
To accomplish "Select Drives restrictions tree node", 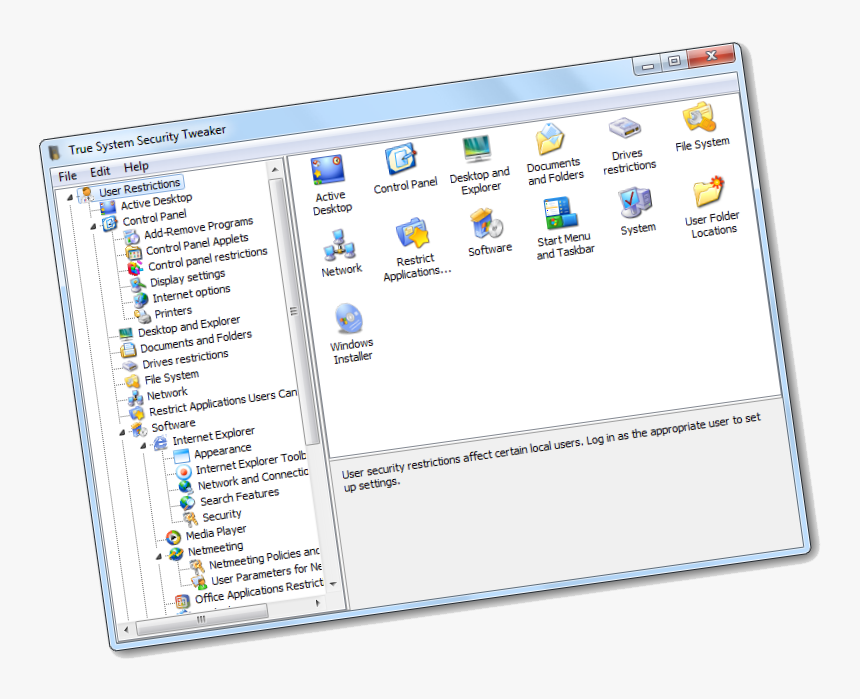I will 185,359.
